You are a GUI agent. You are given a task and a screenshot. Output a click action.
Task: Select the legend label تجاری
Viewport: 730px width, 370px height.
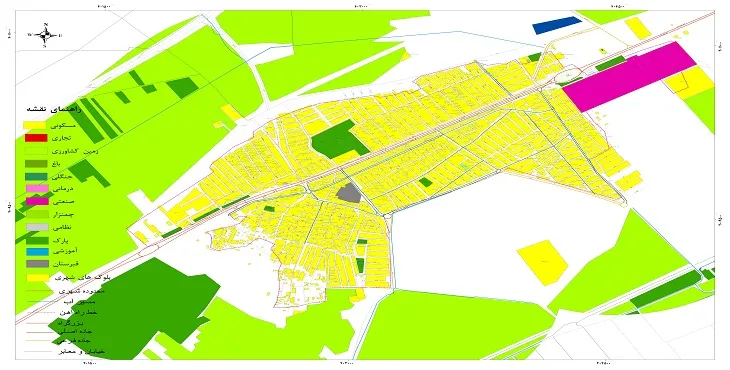(62, 139)
